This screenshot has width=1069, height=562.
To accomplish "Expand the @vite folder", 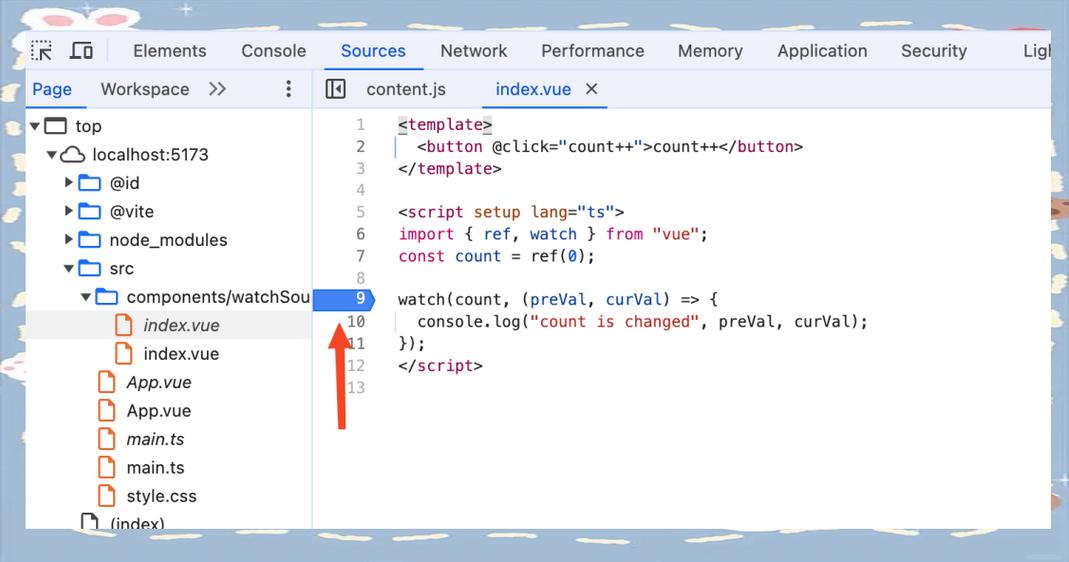I will [x=69, y=212].
